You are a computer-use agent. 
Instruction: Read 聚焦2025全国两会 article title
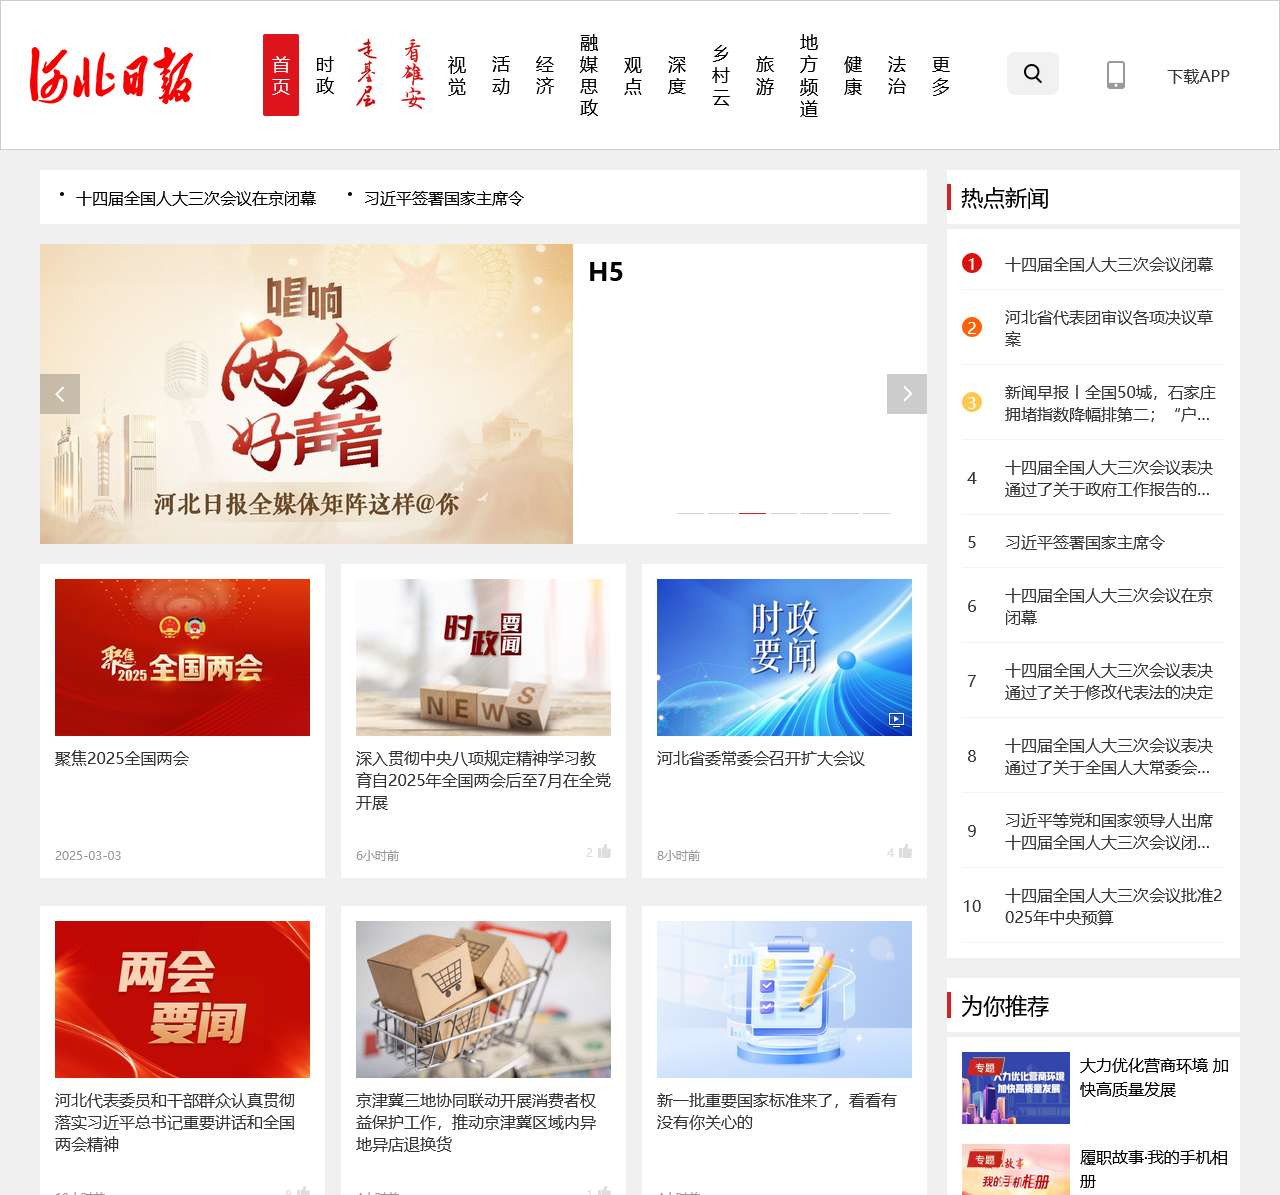(122, 758)
